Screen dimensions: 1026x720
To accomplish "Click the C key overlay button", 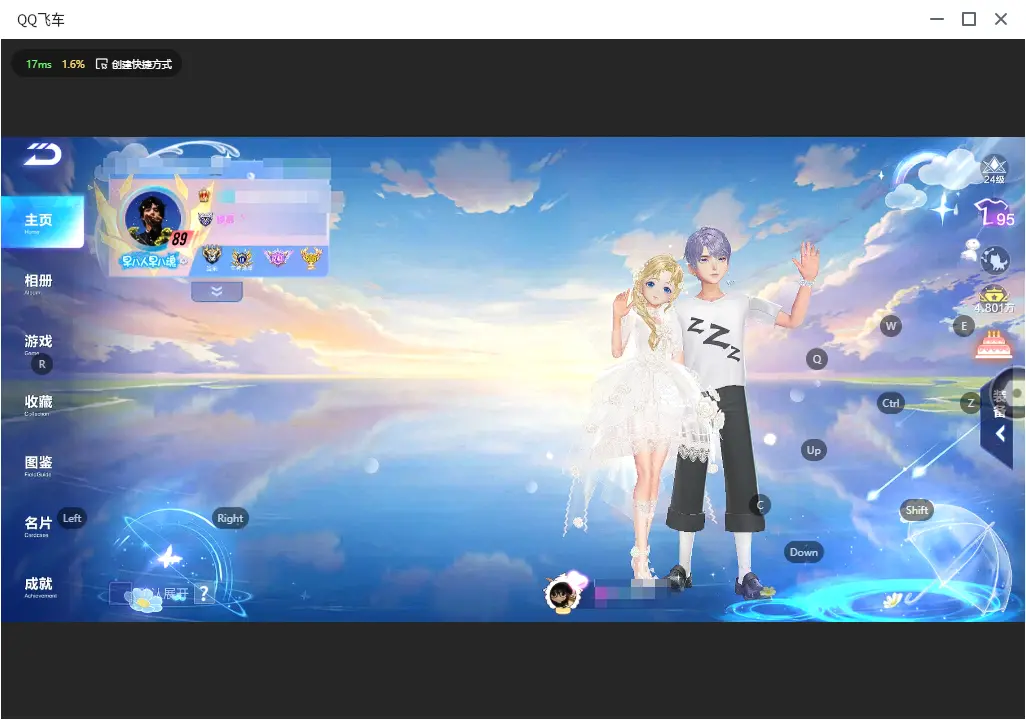I will point(760,505).
